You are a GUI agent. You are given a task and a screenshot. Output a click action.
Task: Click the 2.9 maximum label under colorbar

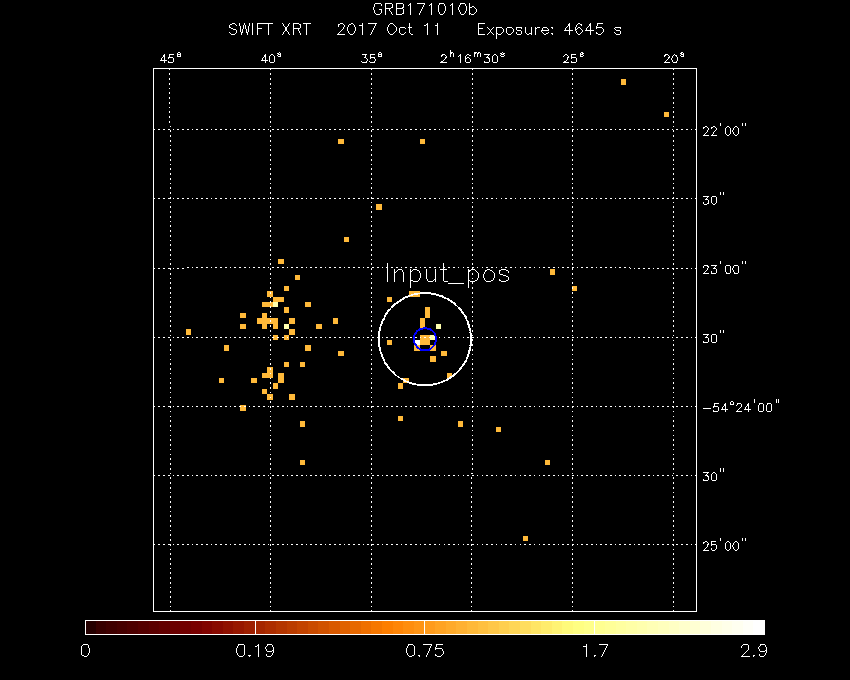click(754, 651)
